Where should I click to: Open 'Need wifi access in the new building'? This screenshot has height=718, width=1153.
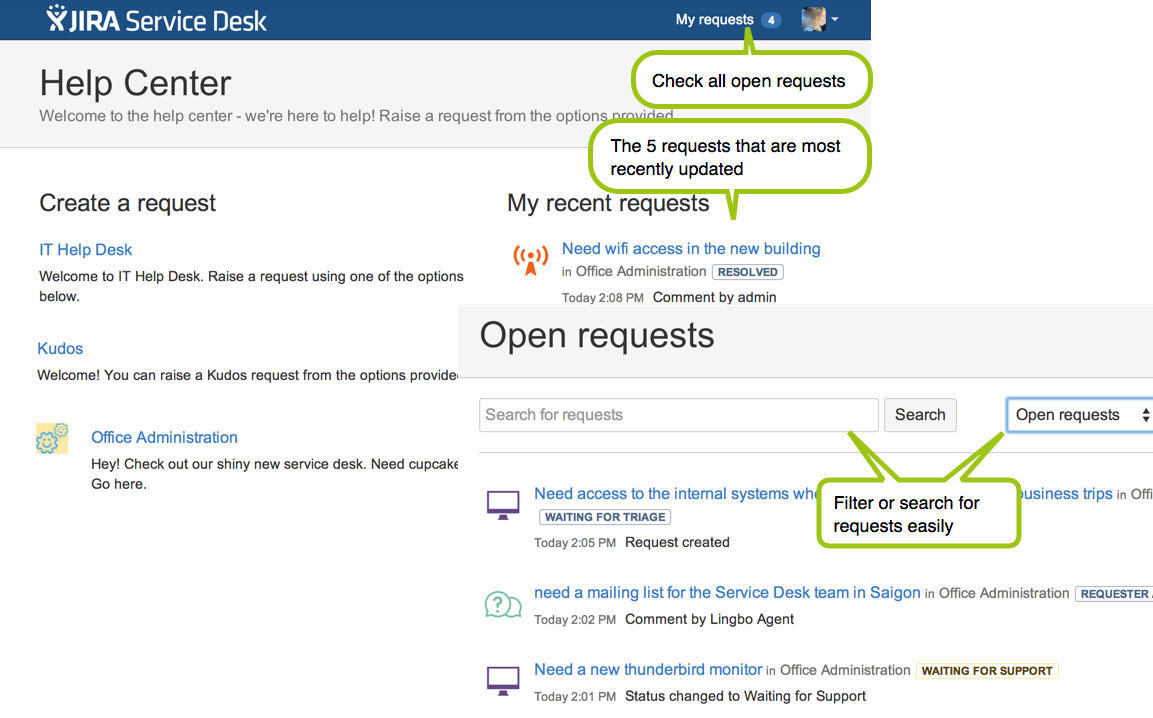[690, 249]
